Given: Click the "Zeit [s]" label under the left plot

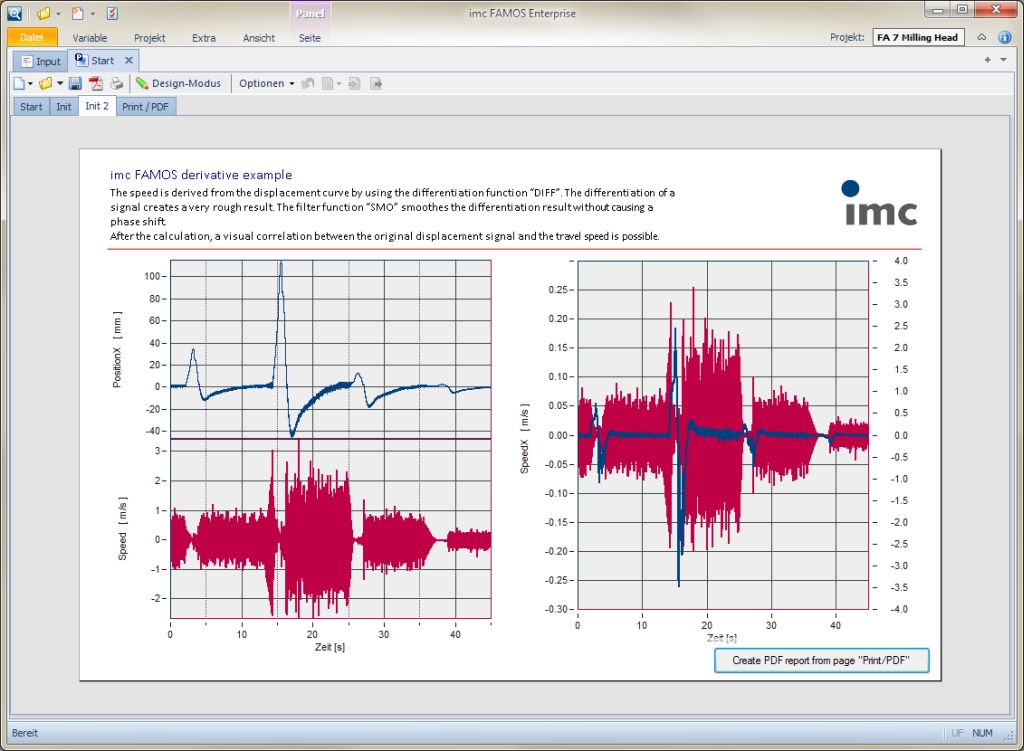Looking at the screenshot, I should click(330, 647).
